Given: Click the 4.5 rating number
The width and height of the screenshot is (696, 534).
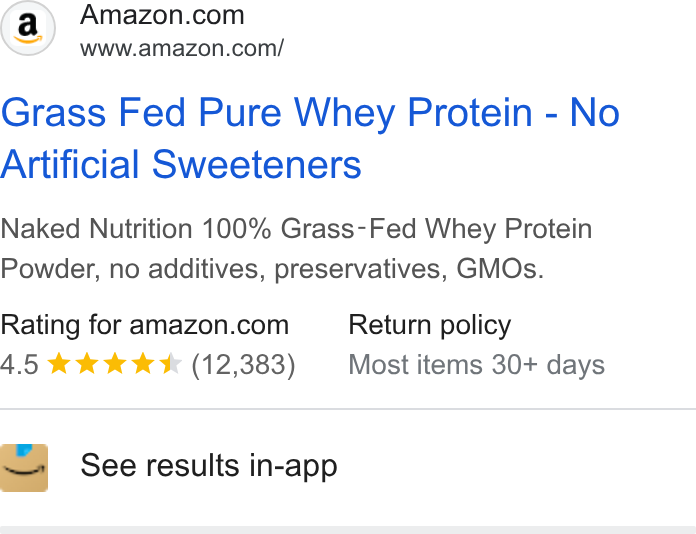Looking at the screenshot, I should [x=20, y=364].
